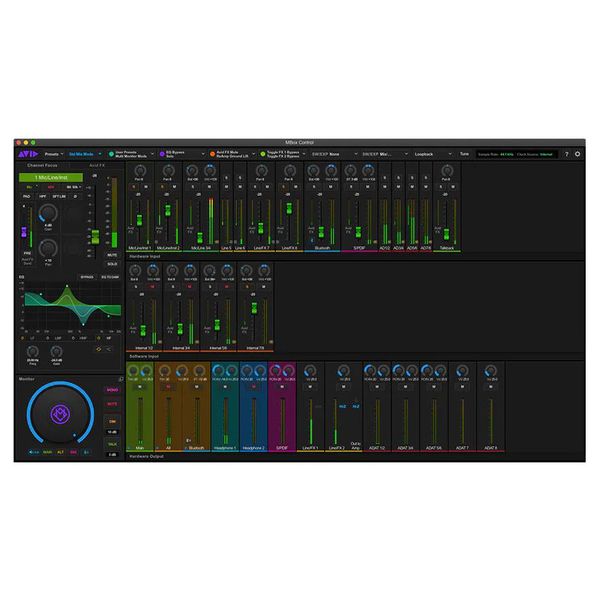
Task: Toggle the phase invert Ø button
Action: (75, 196)
